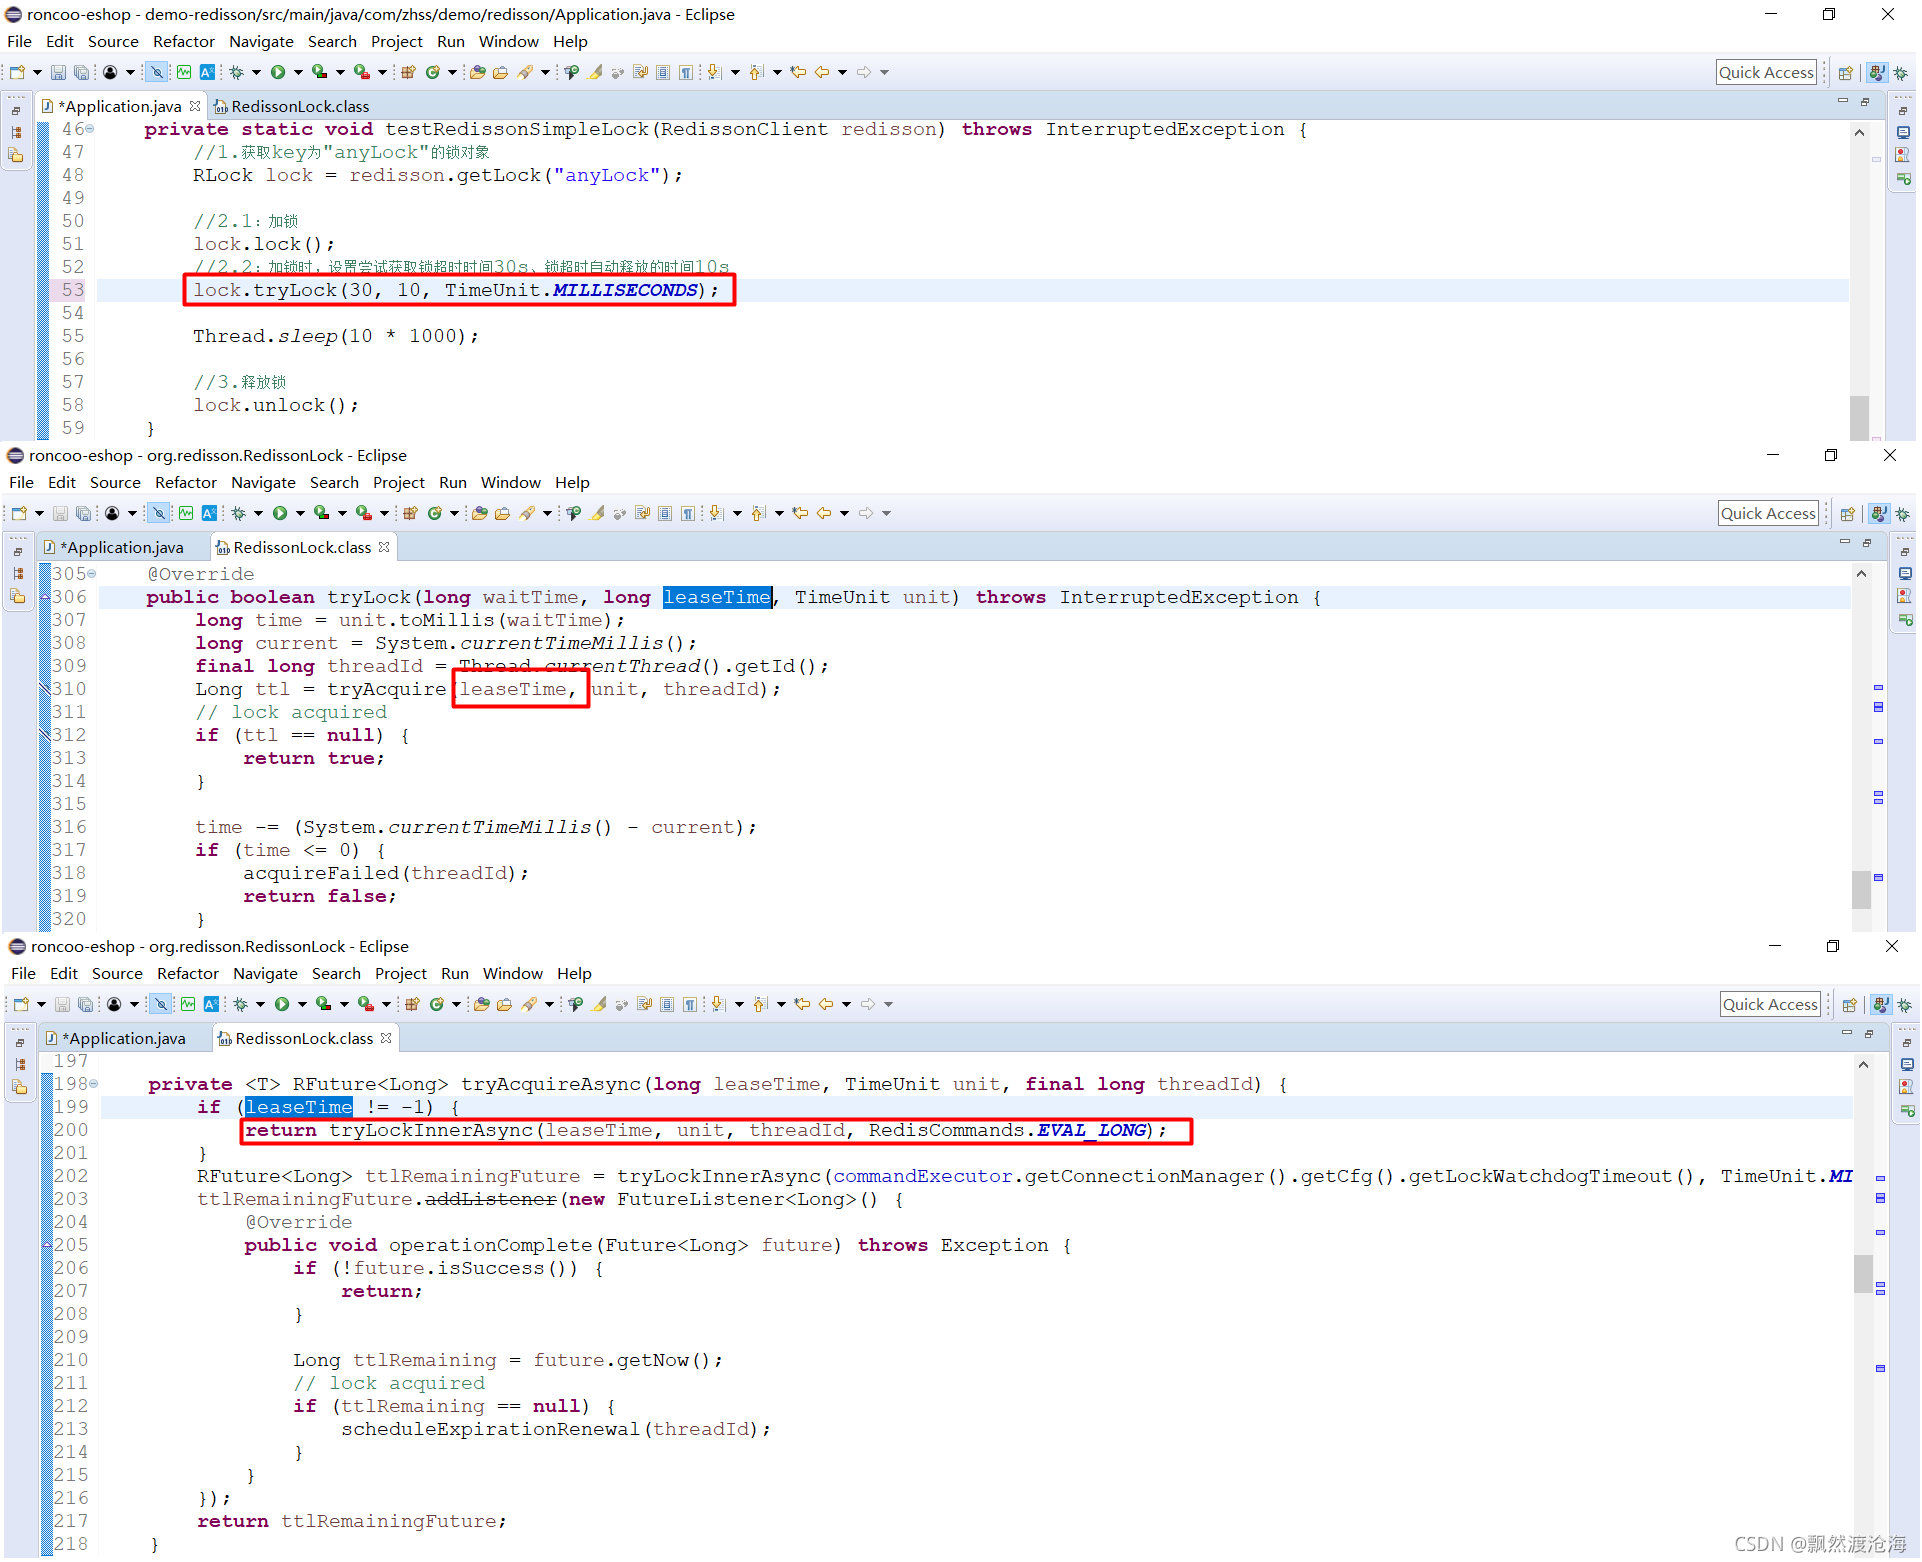Viewport: 1922px width, 1562px height.
Task: Click New Java Class icon in top toolbar
Action: coord(433,72)
